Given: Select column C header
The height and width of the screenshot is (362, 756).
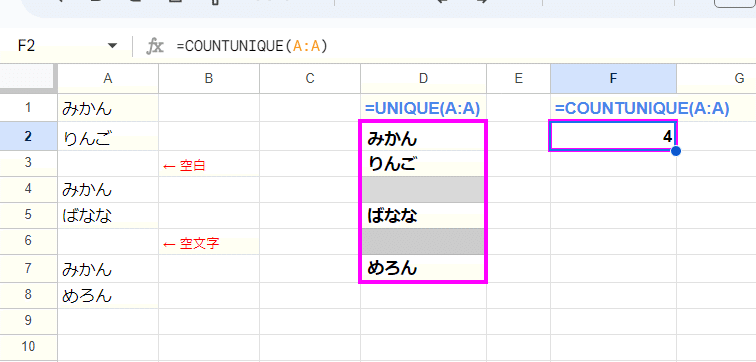Looking at the screenshot, I should point(310,79).
